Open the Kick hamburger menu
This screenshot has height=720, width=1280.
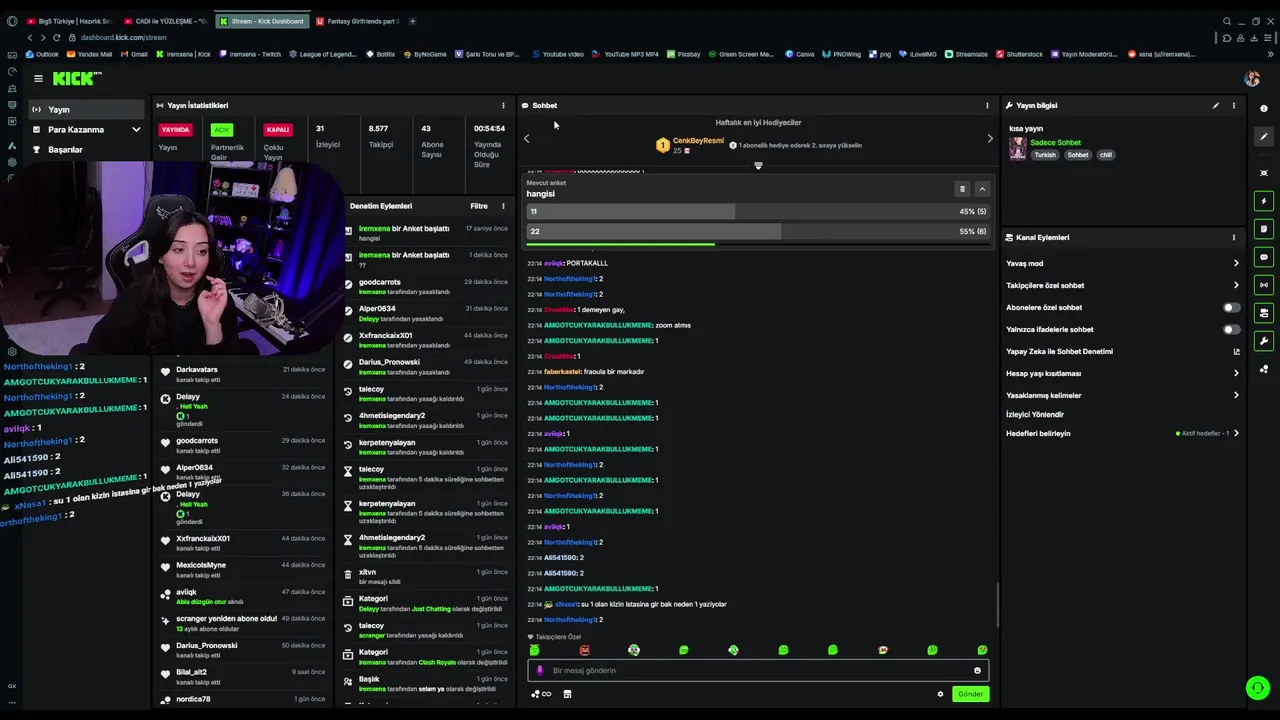(x=38, y=78)
